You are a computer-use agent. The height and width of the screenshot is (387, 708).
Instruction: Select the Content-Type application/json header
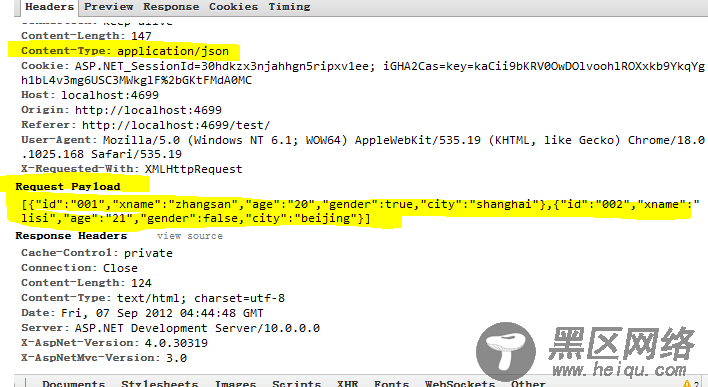pyautogui.click(x=125, y=51)
